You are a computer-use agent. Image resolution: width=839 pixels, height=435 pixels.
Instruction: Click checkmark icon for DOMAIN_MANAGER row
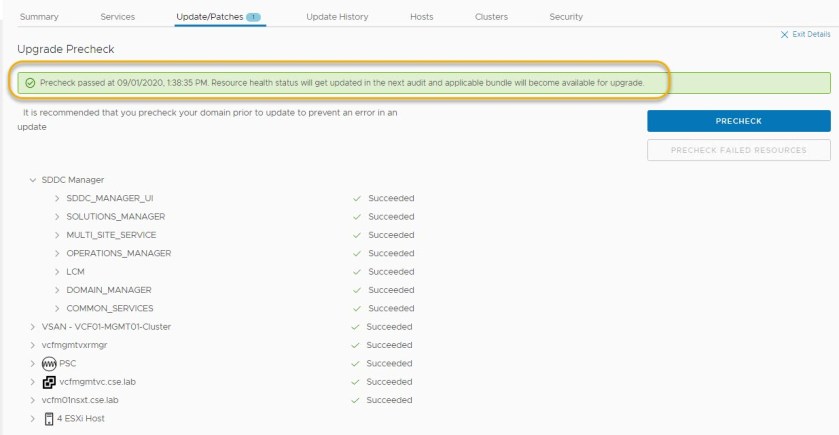point(357,290)
